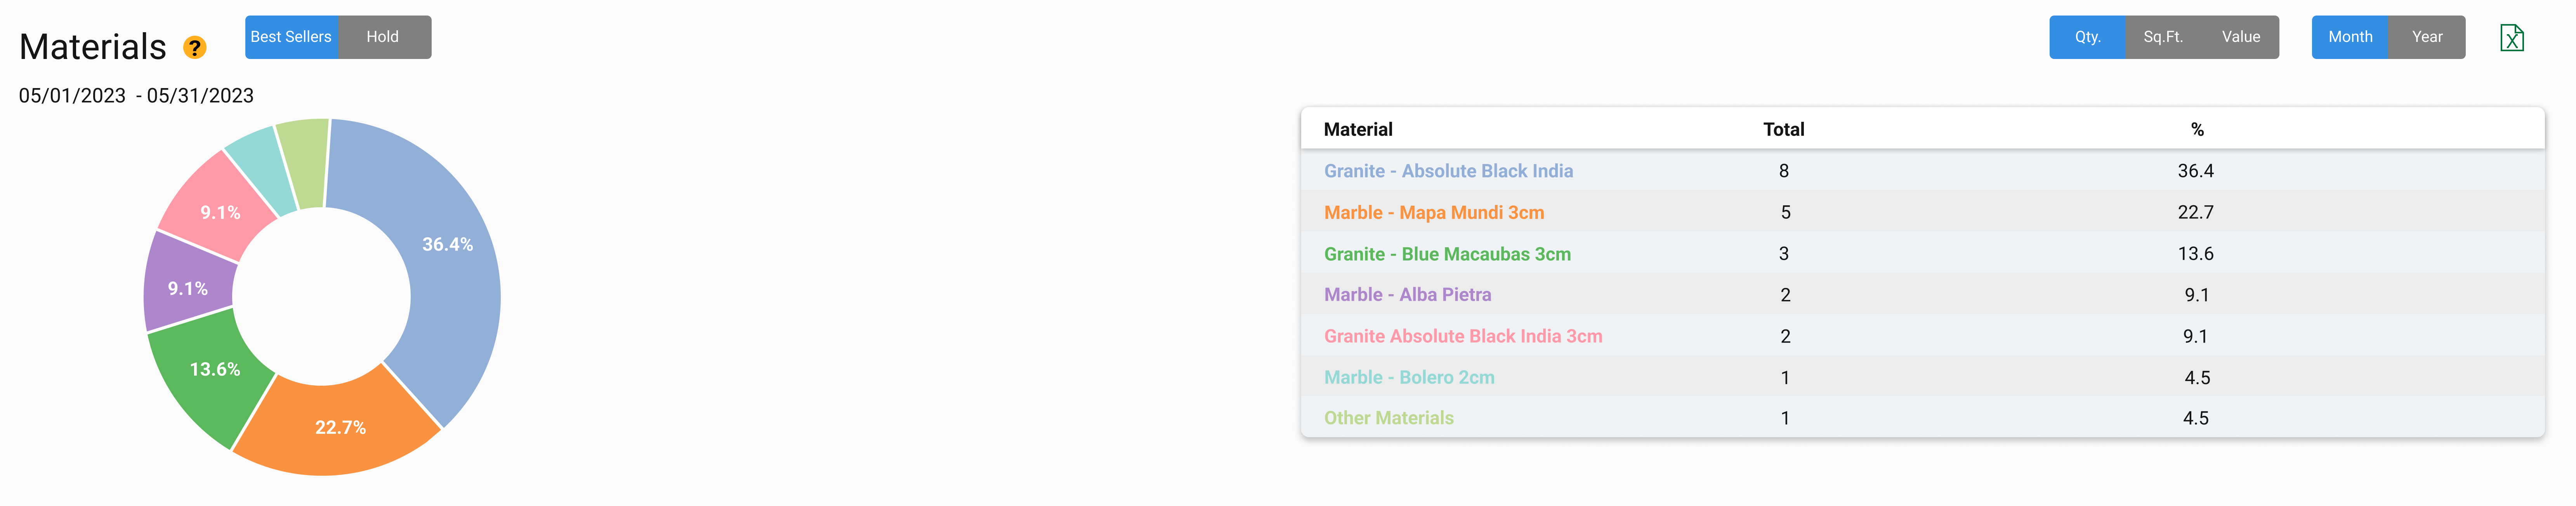The width and height of the screenshot is (2576, 506).
Task: Open Marble - Mapa Mundi 3cm row
Action: 1922,212
